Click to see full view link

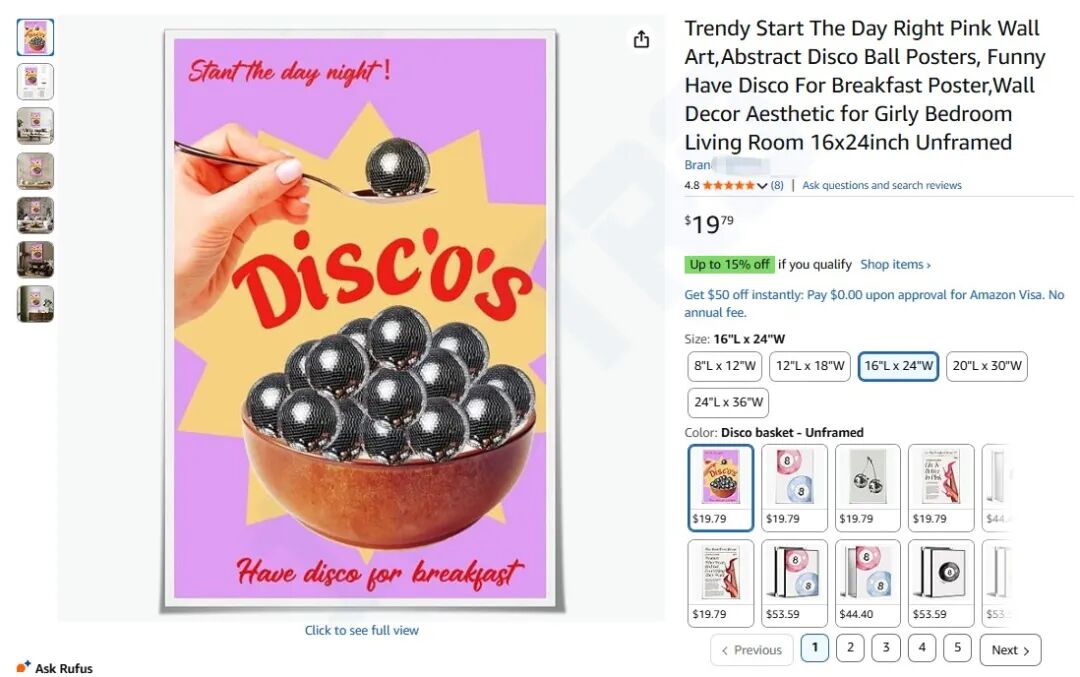pos(362,631)
